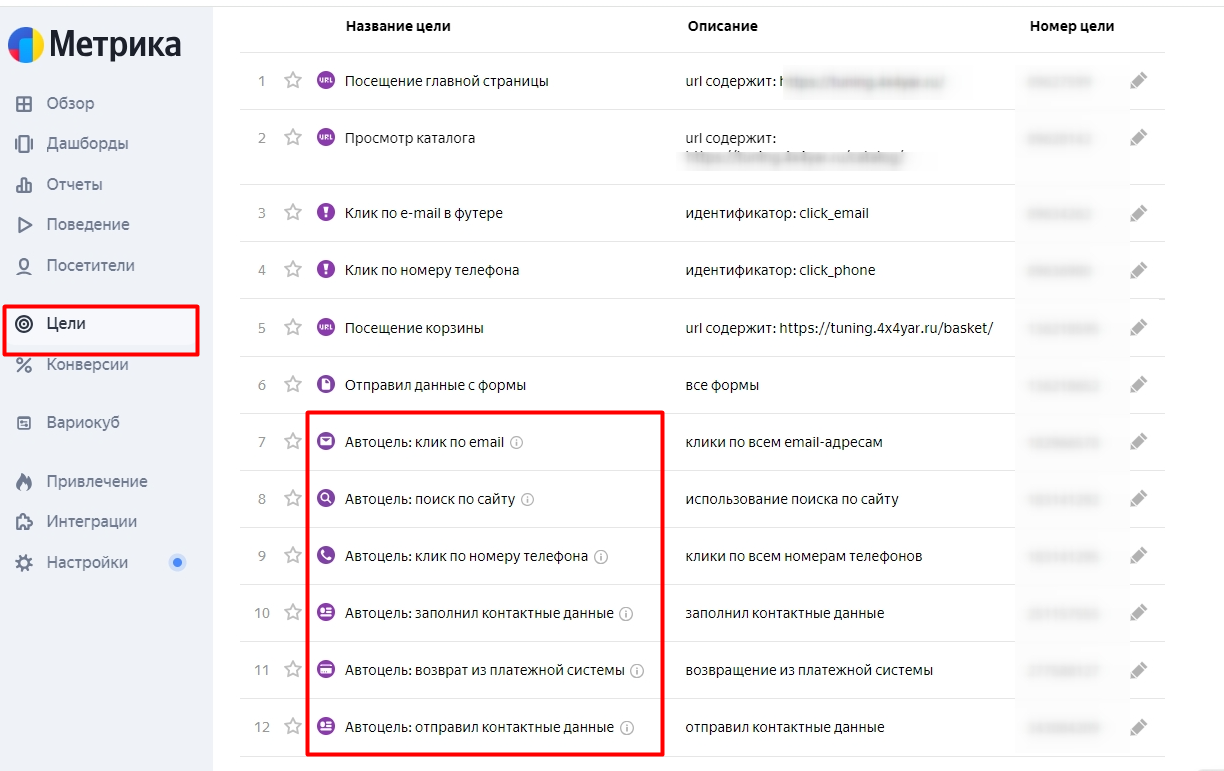Click the pencil icon for "Автоцель: заполнил контактные данные"
Image resolution: width=1224 pixels, height=771 pixels.
[x=1138, y=613]
